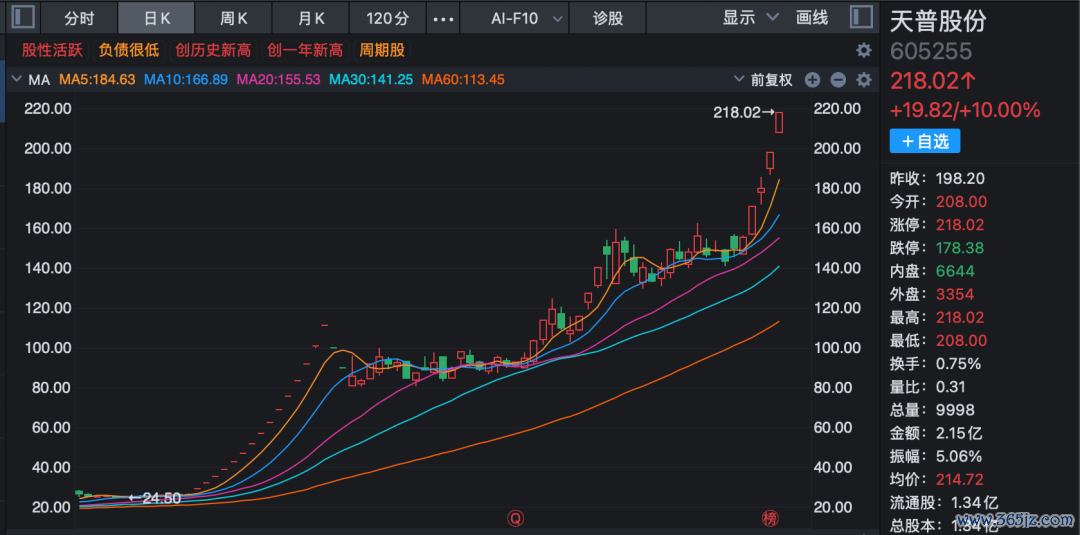Screen dimensions: 1080x535
Task: Toggle the right sidebar panel icon
Action: pyautogui.click(x=859, y=17)
